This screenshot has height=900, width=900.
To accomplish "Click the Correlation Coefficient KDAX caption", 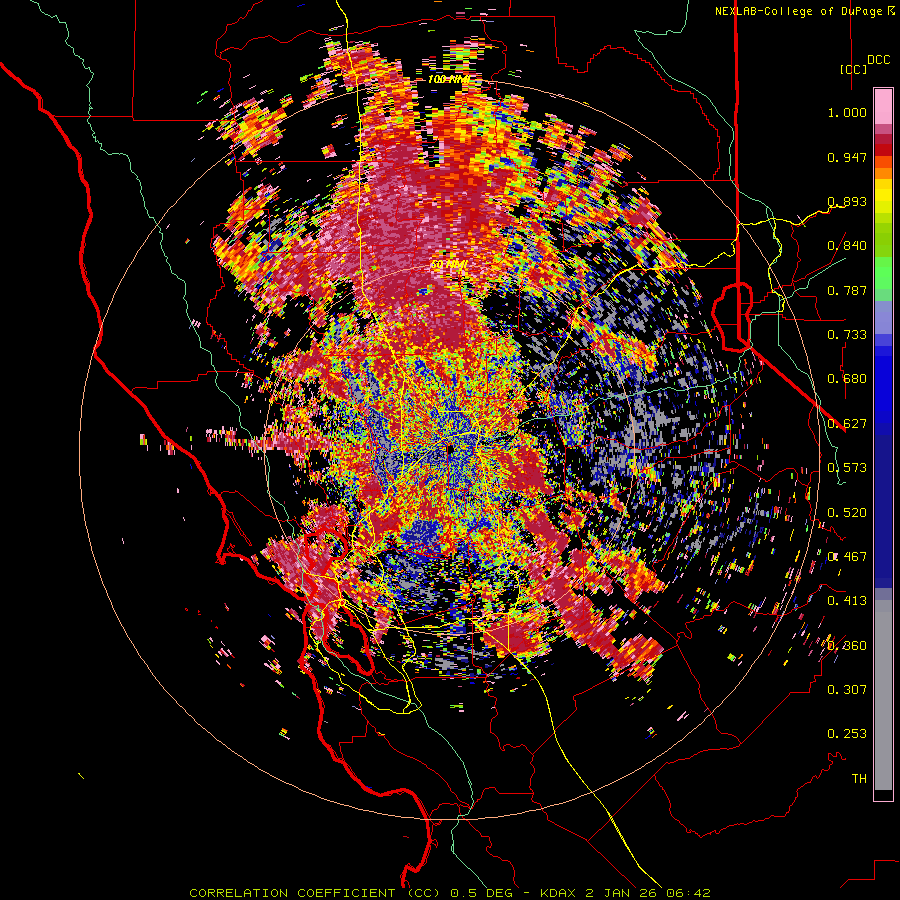I will point(450,893).
